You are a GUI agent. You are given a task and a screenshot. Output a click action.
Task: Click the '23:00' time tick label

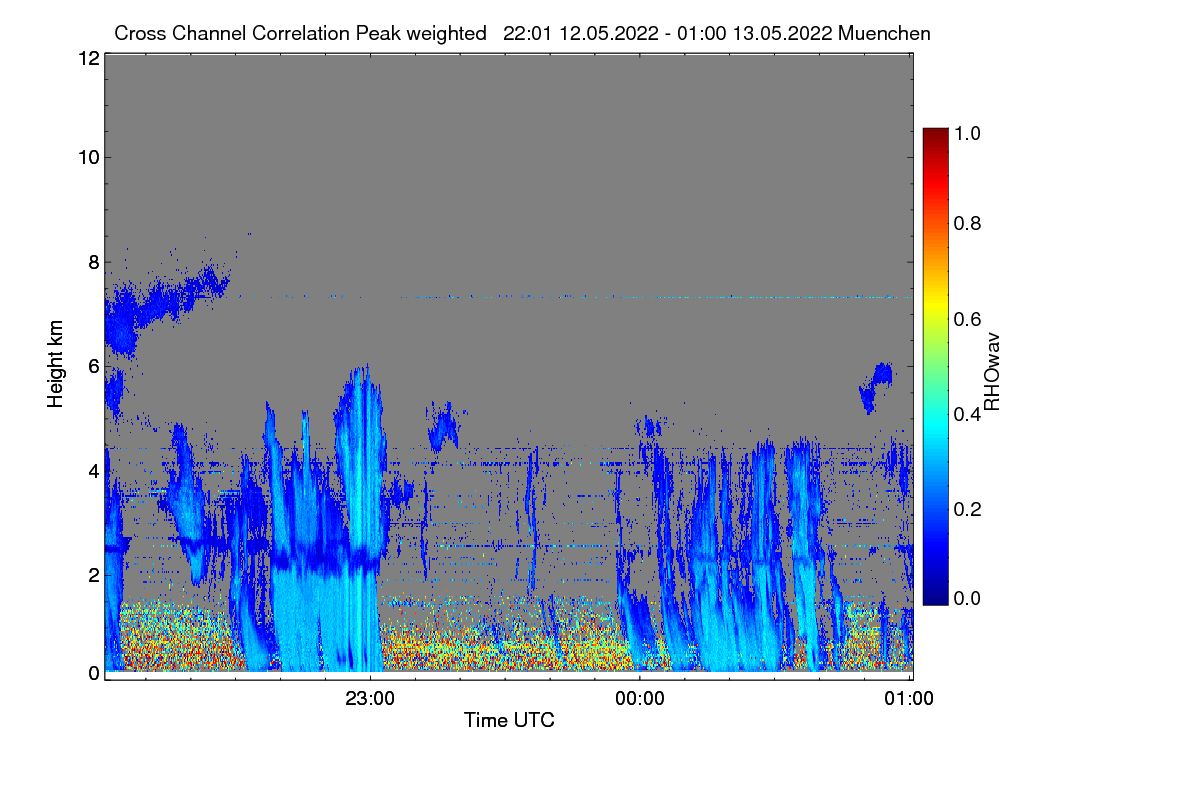pos(370,699)
